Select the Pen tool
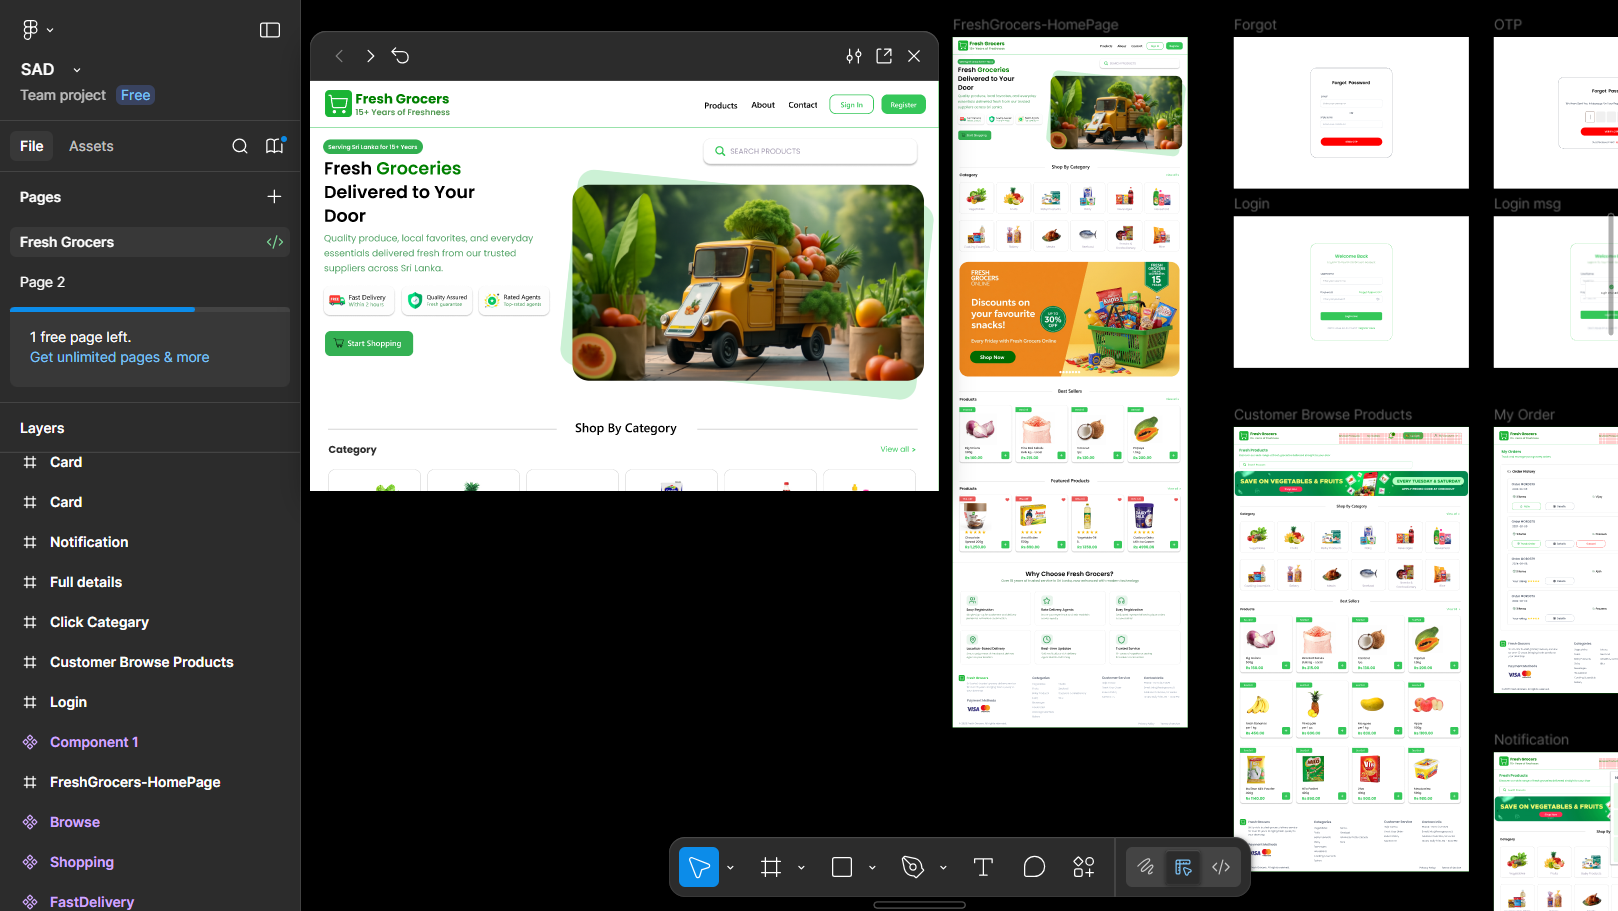 pos(912,867)
